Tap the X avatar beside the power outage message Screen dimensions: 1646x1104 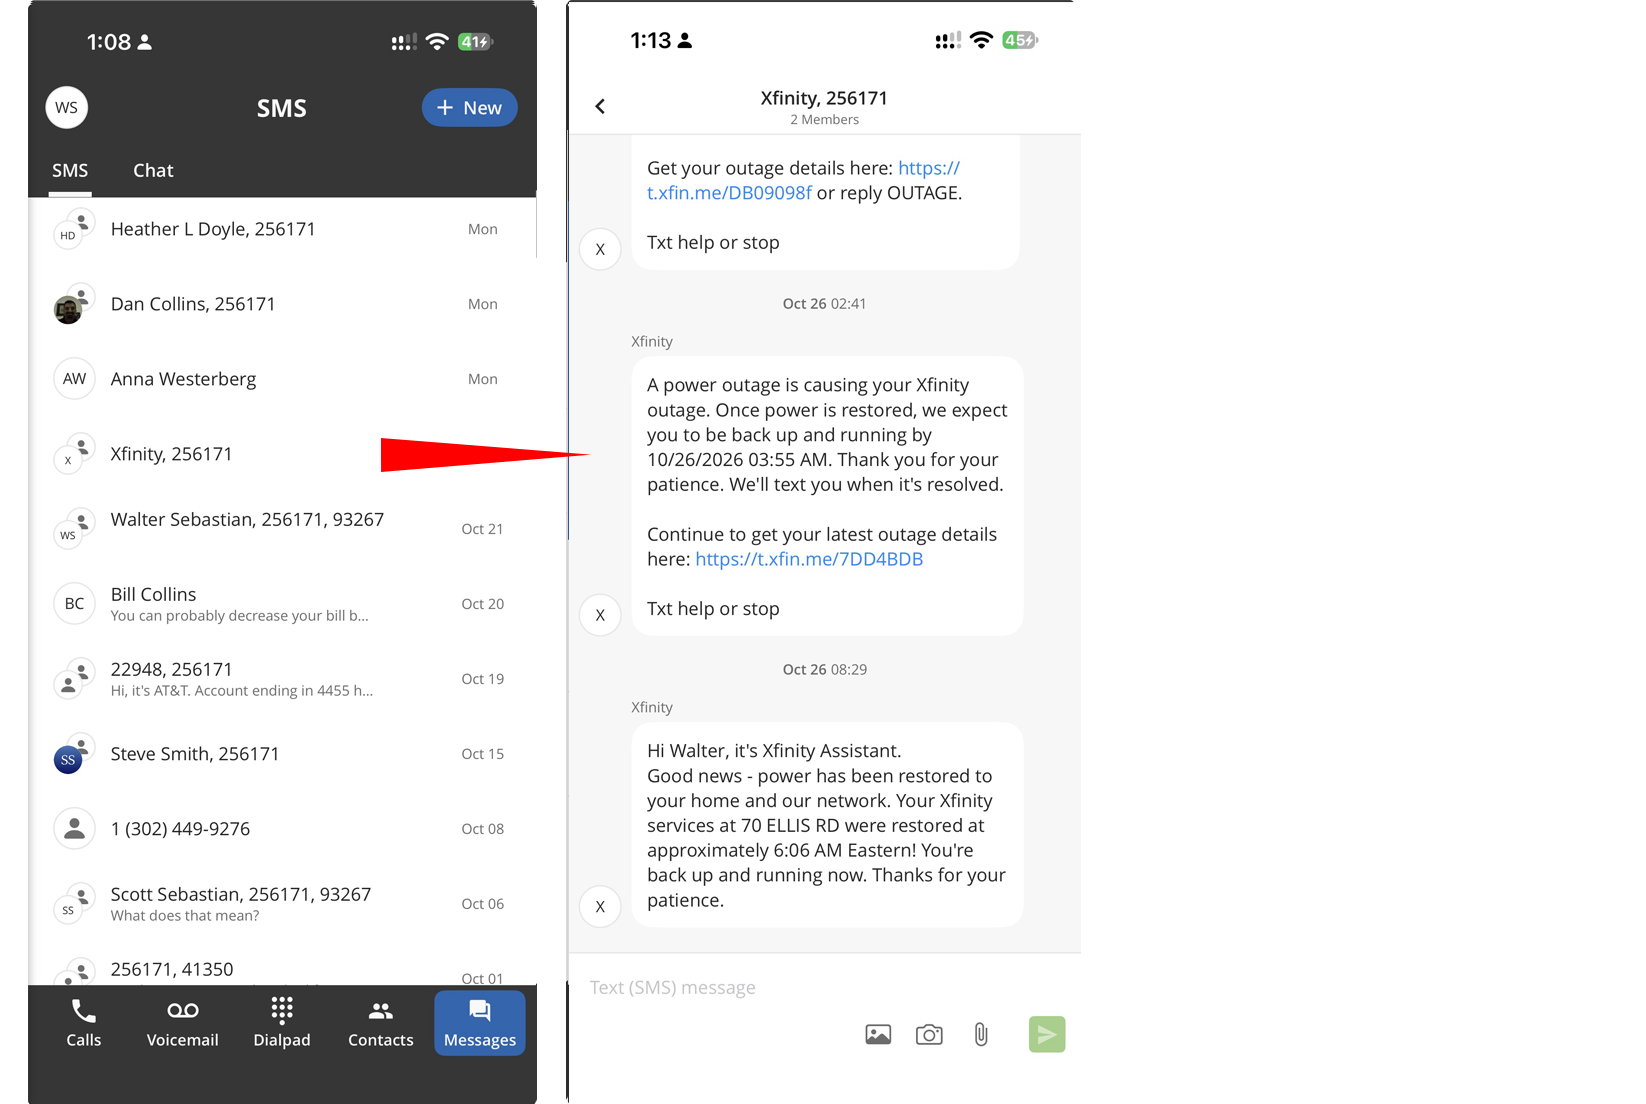[600, 615]
